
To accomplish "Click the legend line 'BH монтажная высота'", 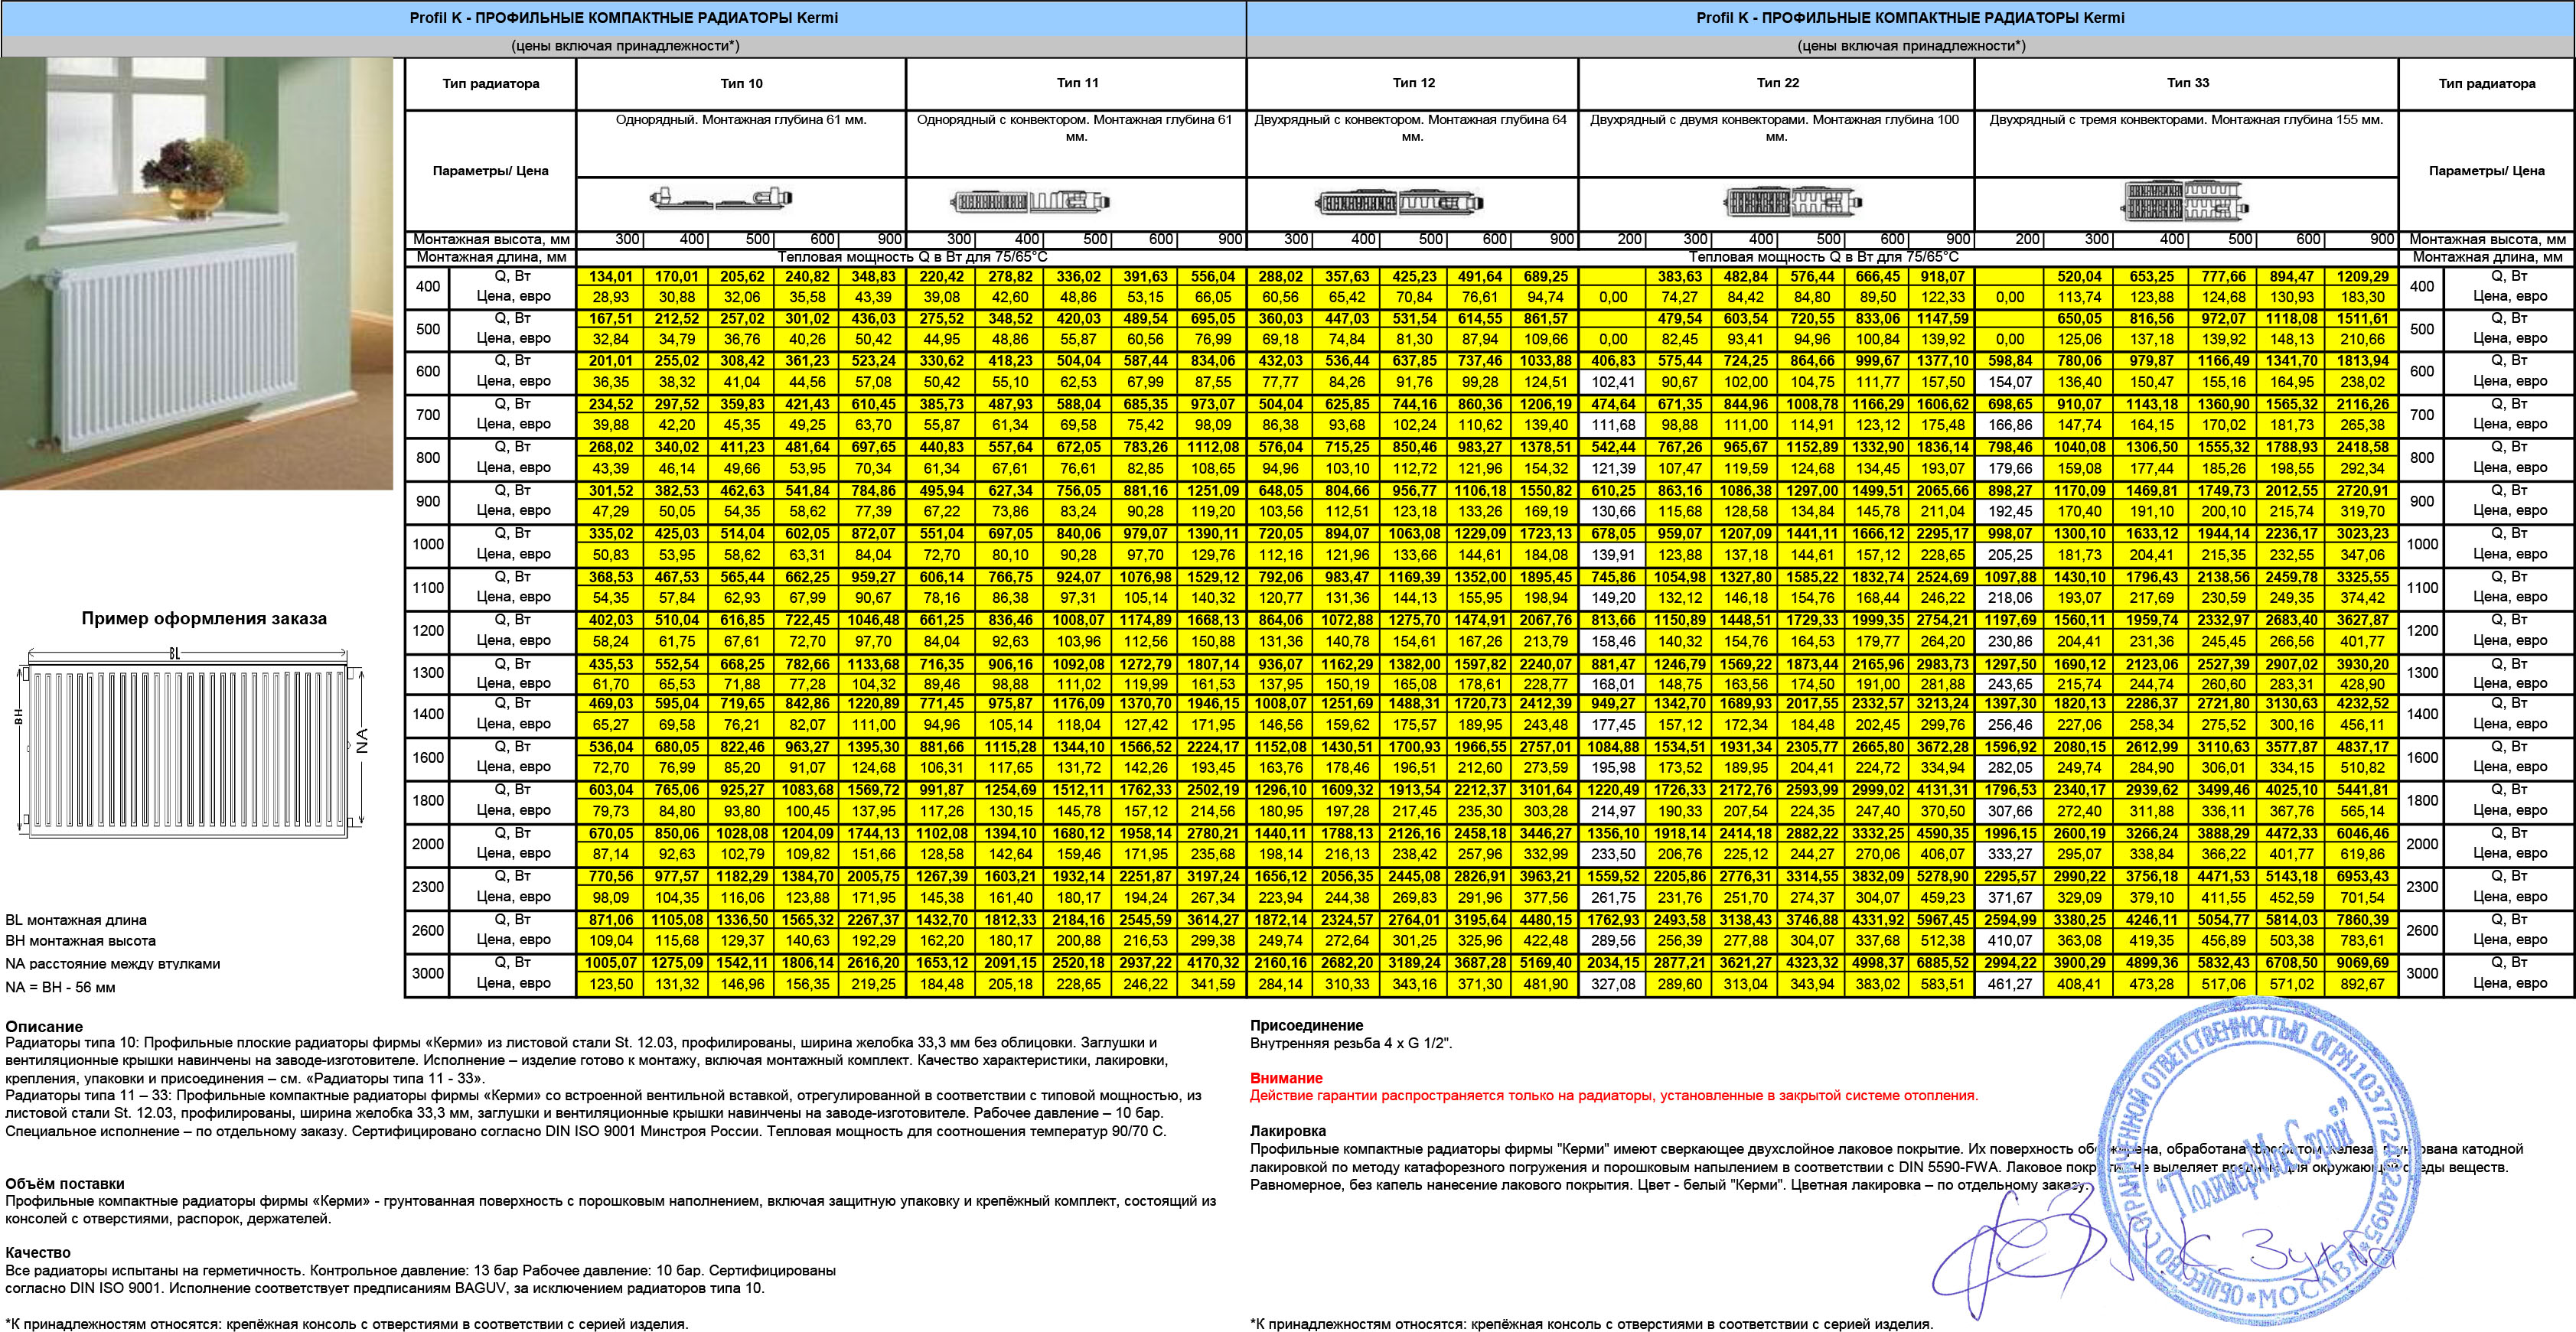I will click(80, 940).
